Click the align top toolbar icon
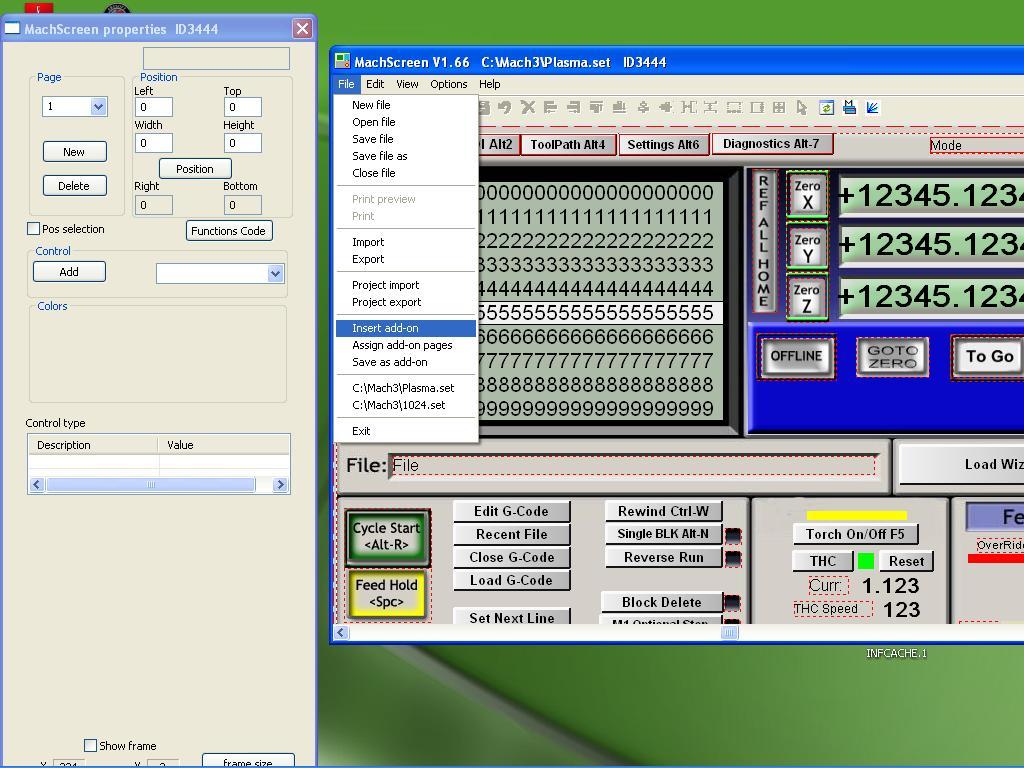 coord(596,107)
